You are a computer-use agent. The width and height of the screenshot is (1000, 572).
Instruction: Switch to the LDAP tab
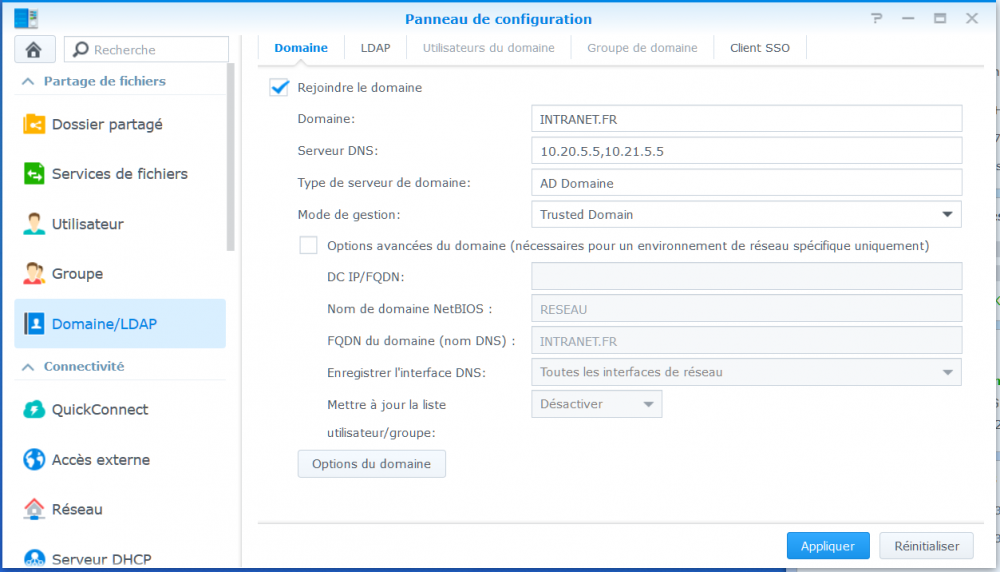376,48
